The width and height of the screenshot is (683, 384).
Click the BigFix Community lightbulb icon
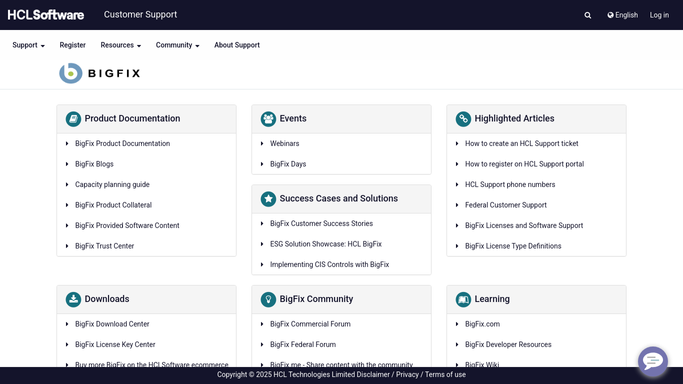click(x=268, y=299)
